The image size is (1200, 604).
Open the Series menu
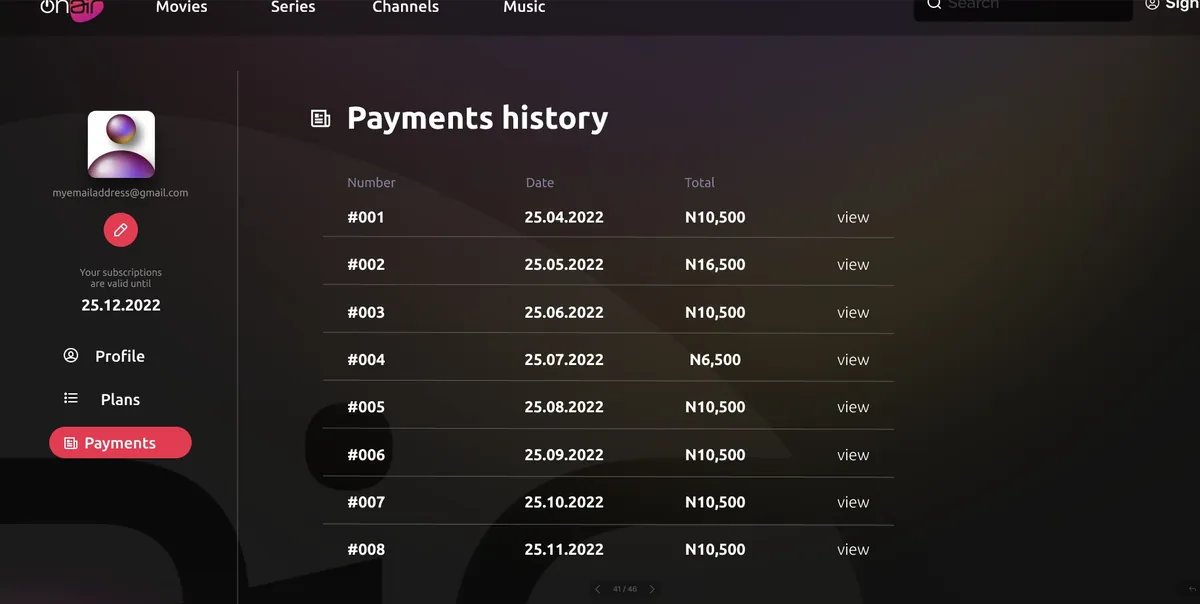click(x=293, y=7)
